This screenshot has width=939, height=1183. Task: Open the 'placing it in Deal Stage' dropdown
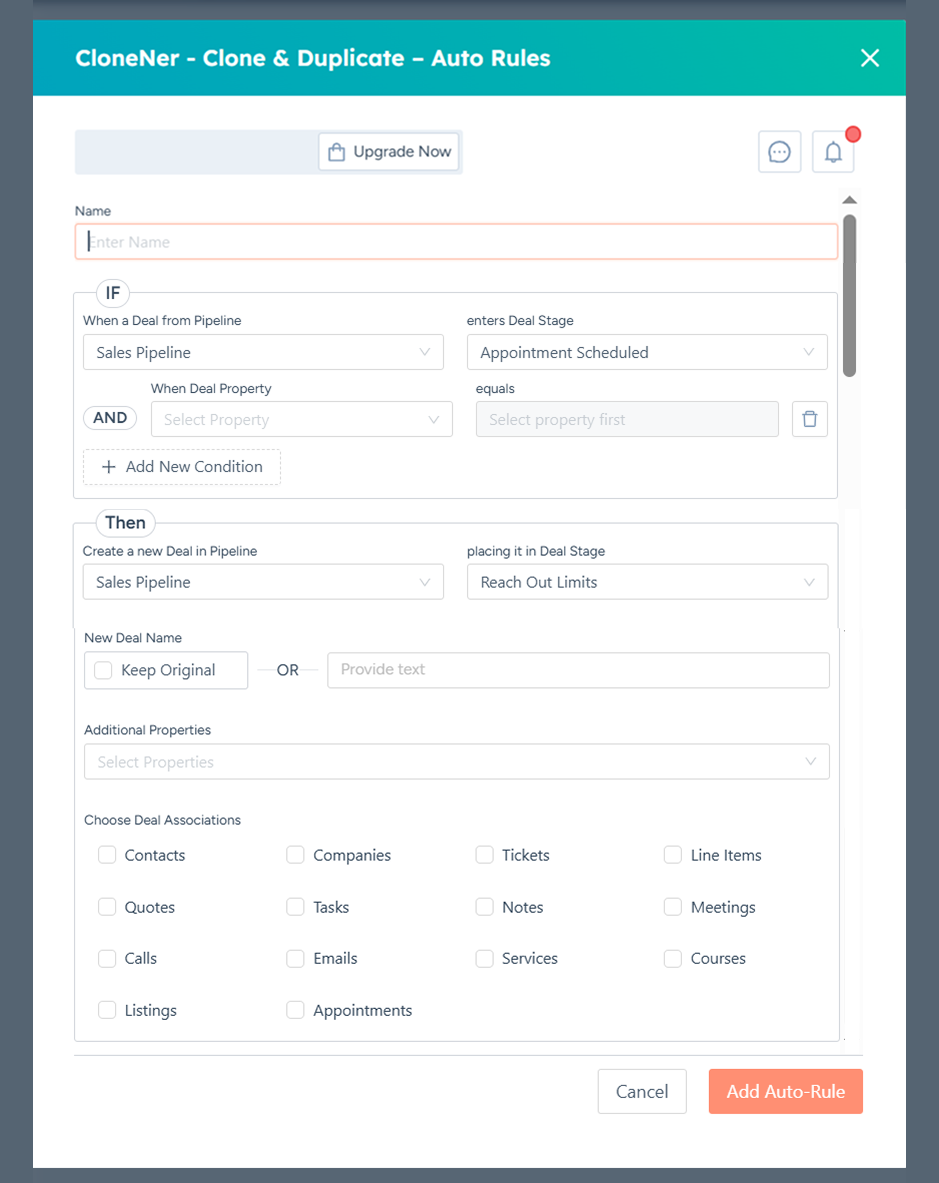pos(647,582)
